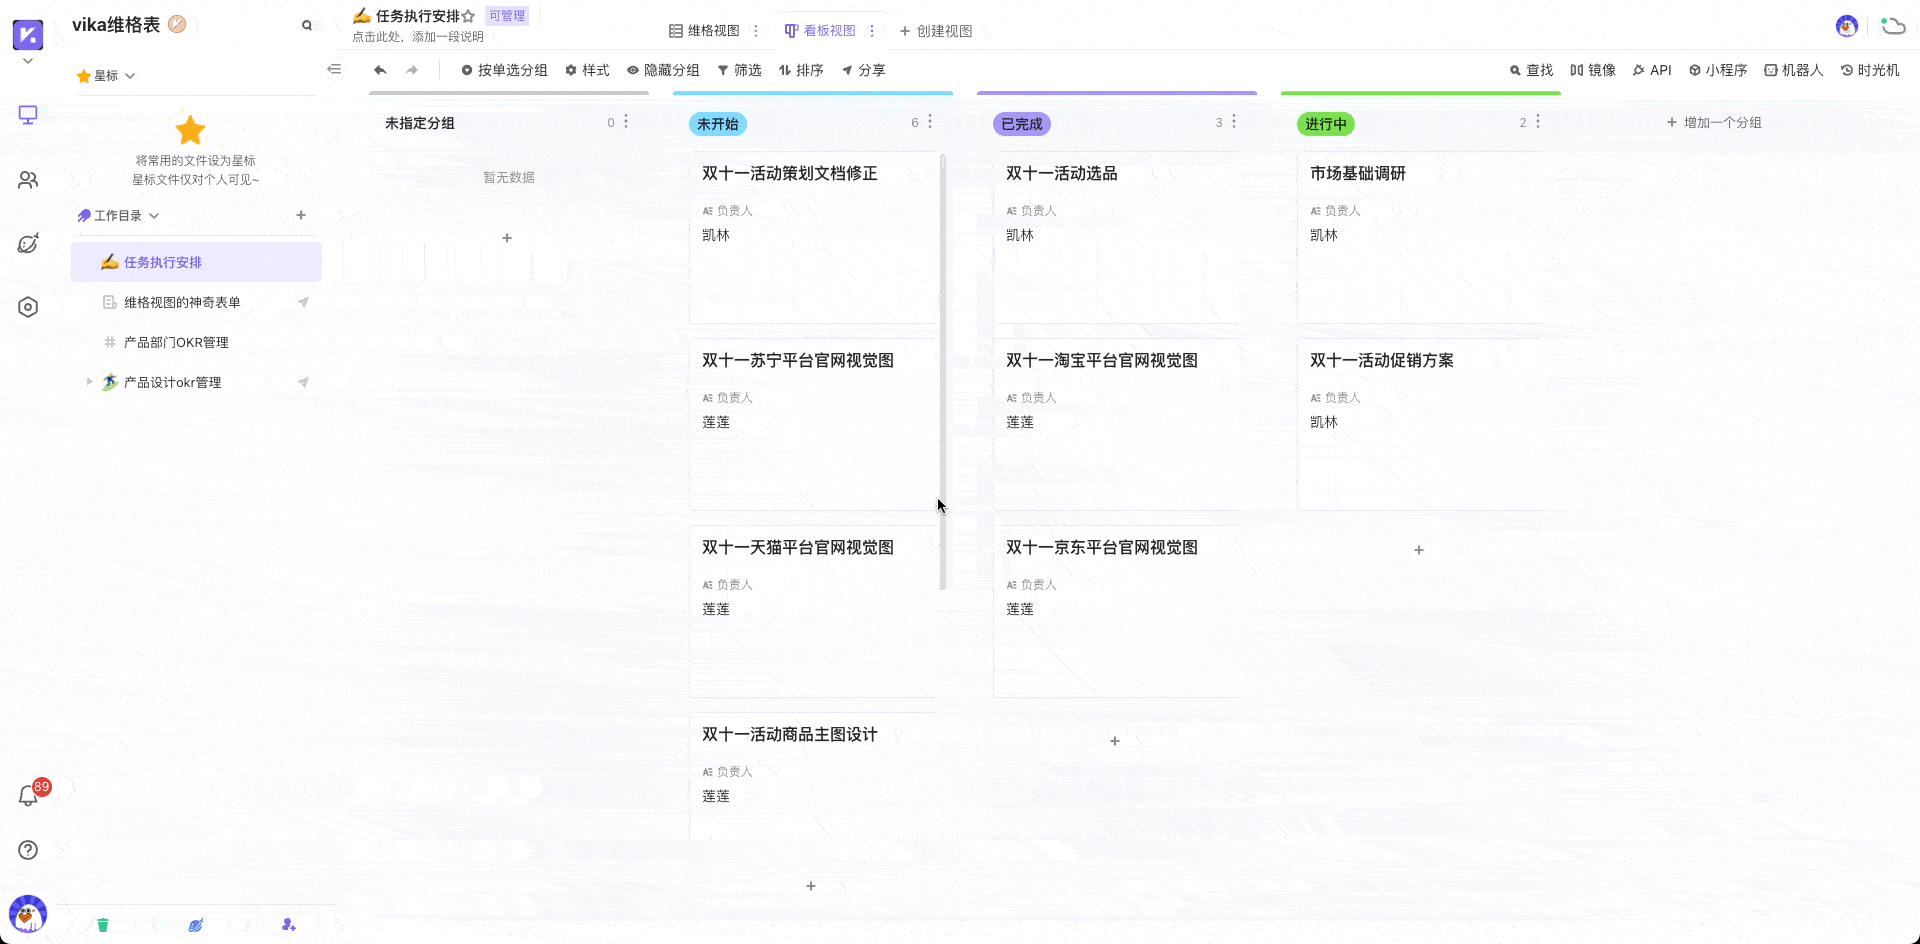1920x944 pixels.
Task: Click the 进行中 green status label
Action: [x=1325, y=124]
